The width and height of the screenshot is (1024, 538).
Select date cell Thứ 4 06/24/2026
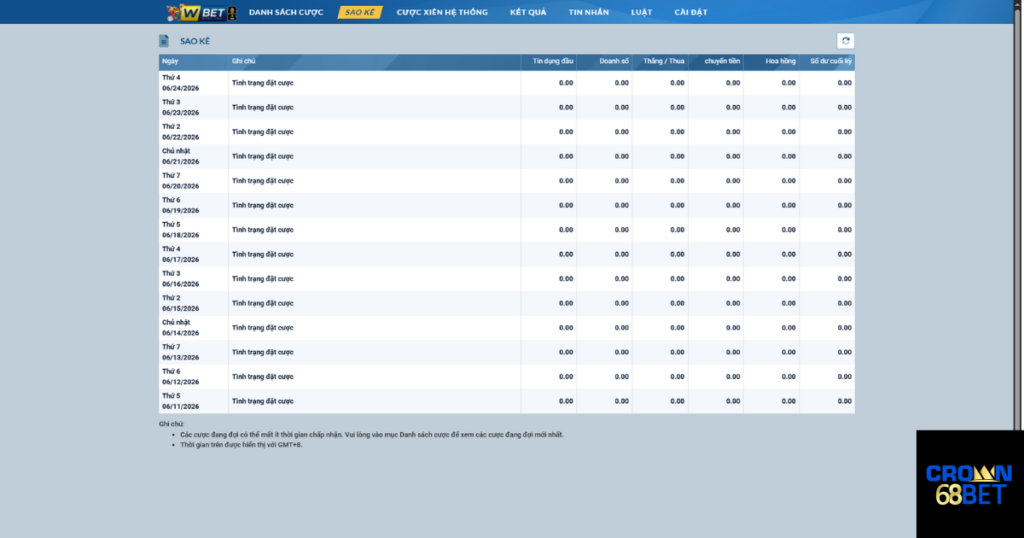point(193,83)
